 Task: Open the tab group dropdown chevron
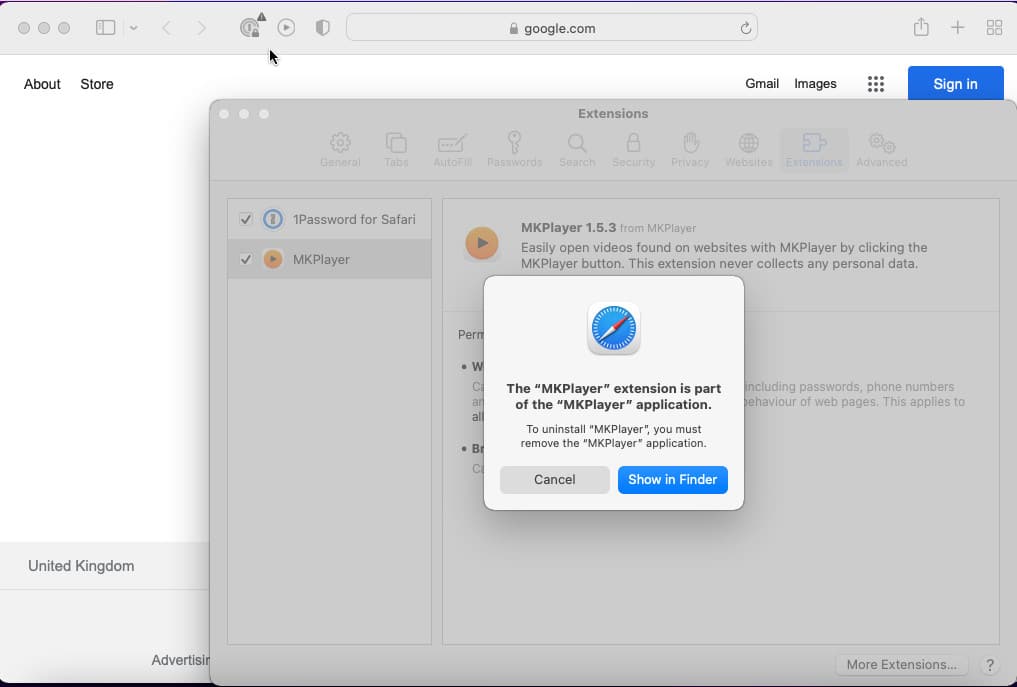click(x=134, y=28)
